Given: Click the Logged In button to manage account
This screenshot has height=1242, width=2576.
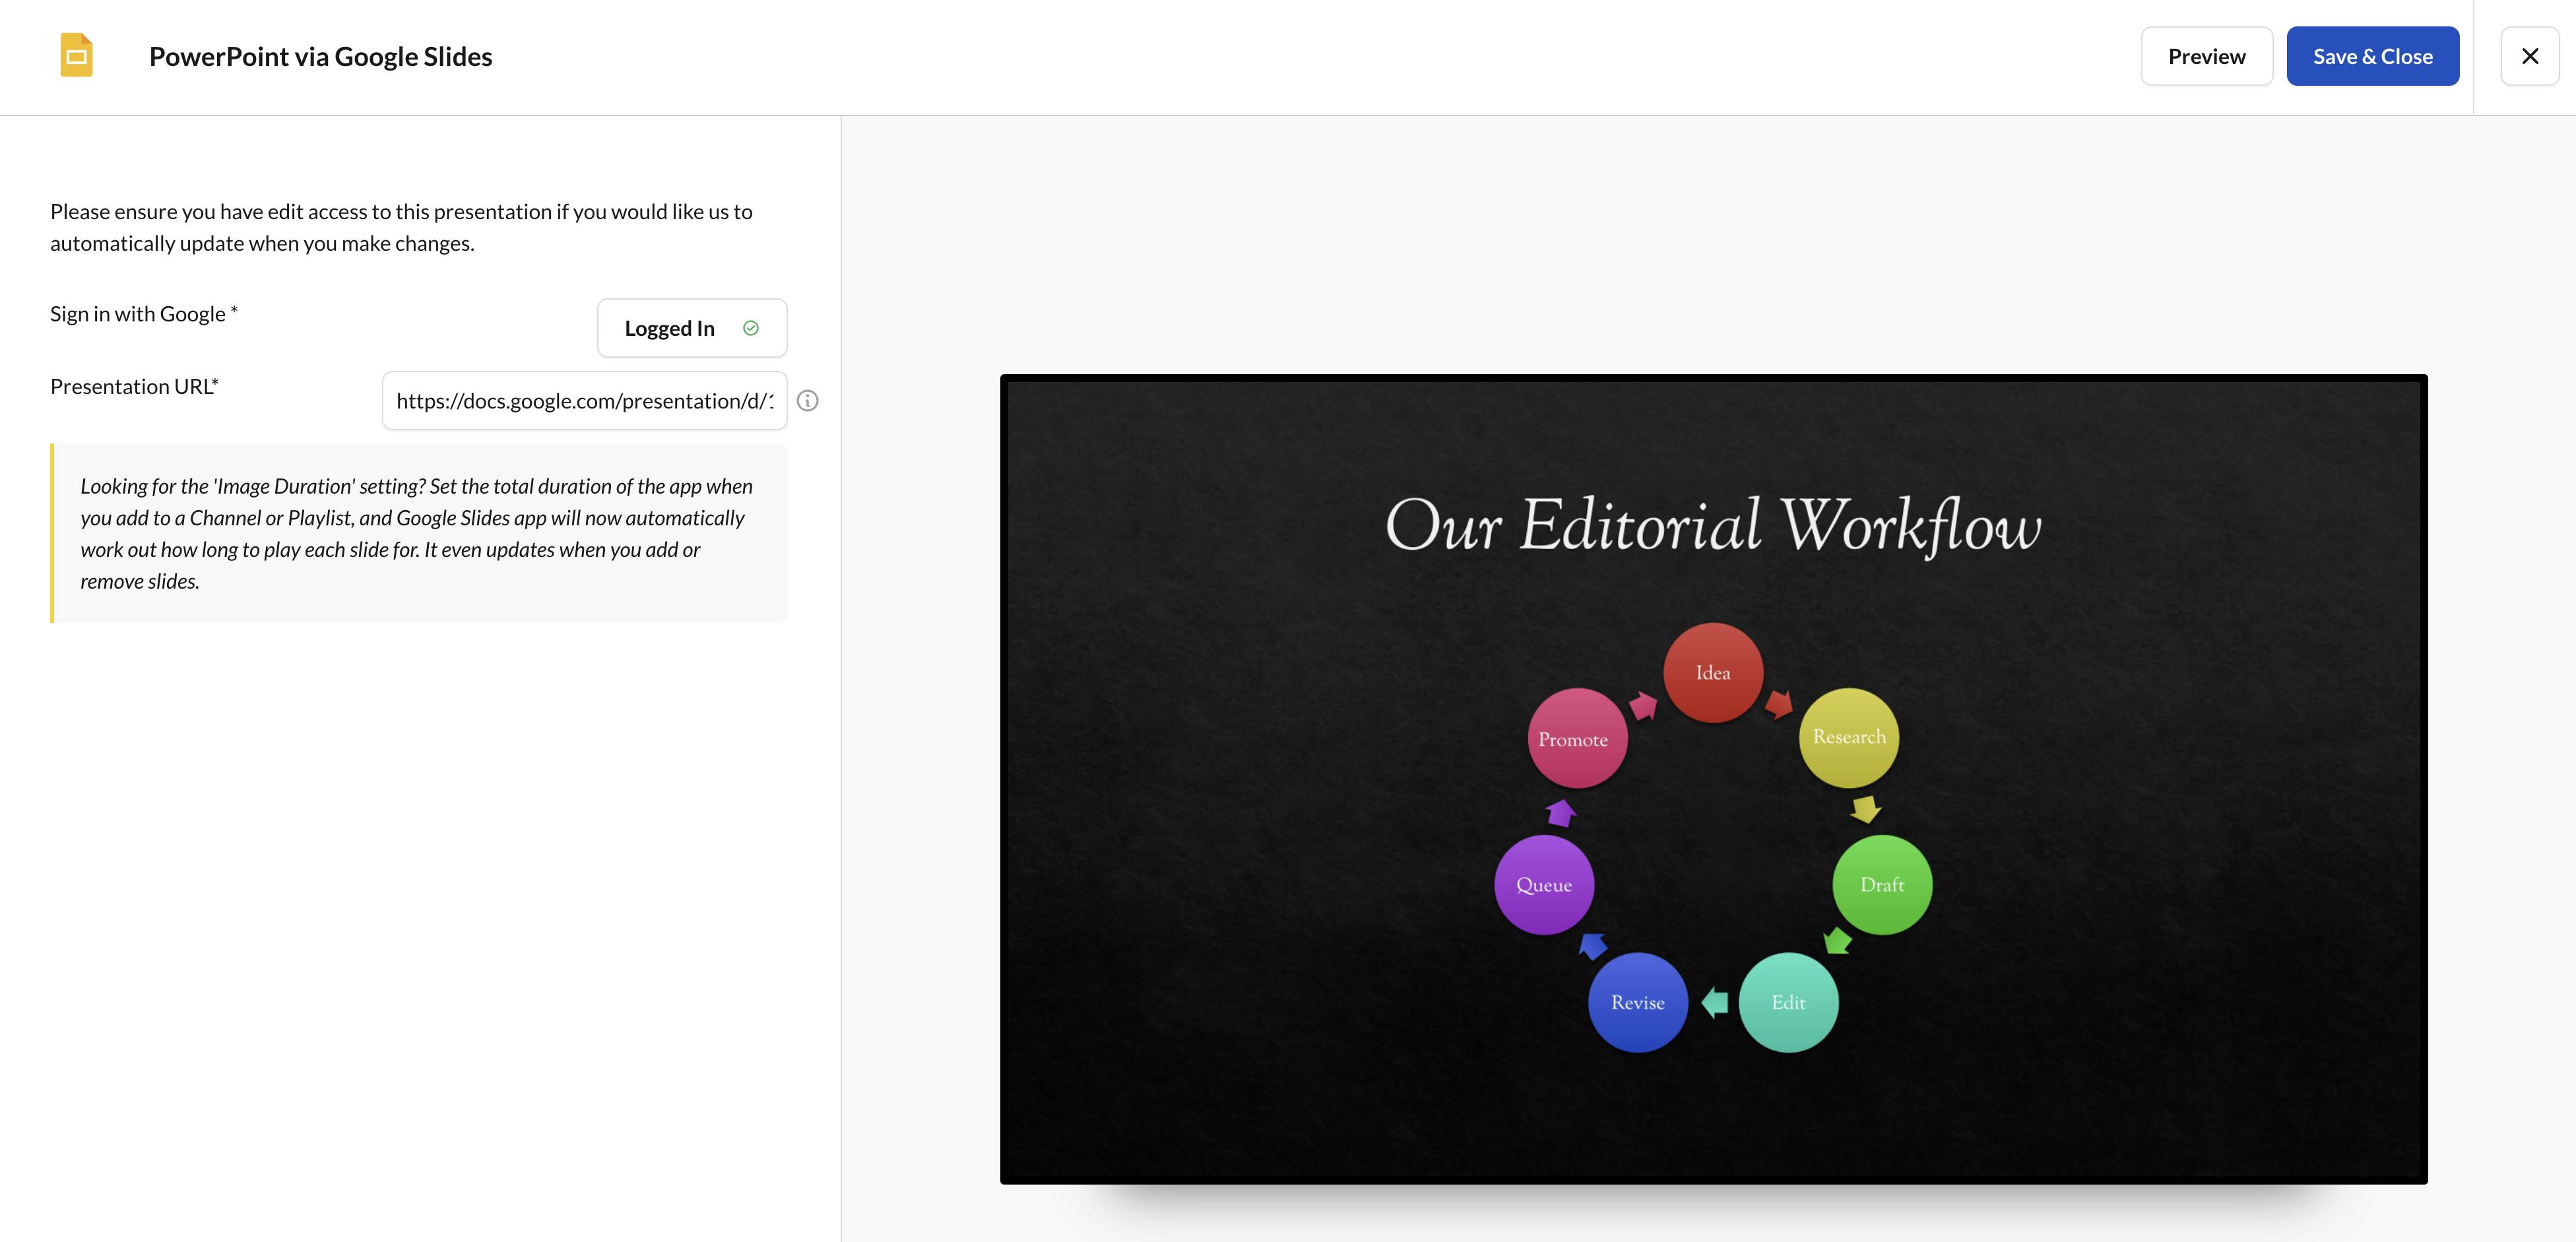Looking at the screenshot, I should 690,327.
